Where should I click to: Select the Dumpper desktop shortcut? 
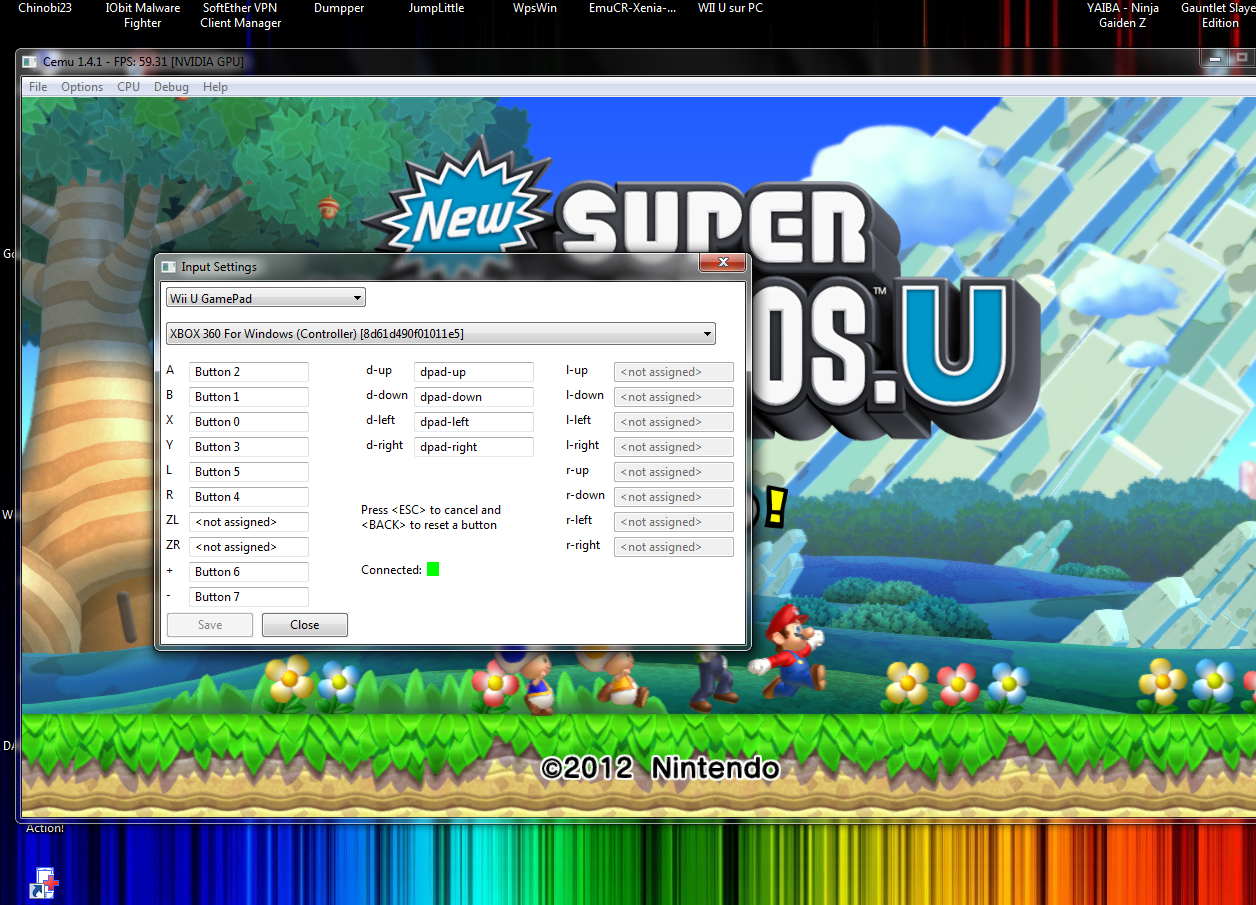(x=339, y=9)
